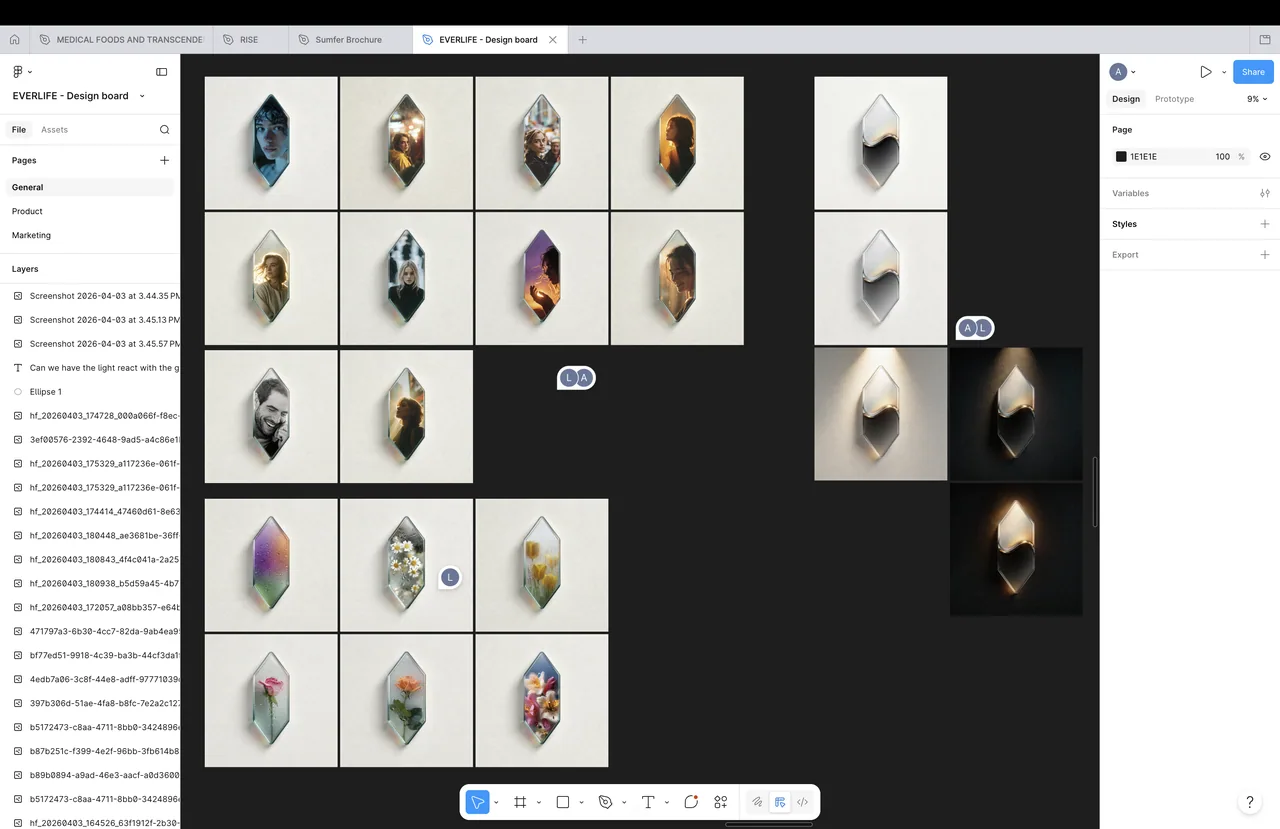Image resolution: width=1280 pixels, height=829 pixels.
Task: Click the page background color swatch
Action: pyautogui.click(x=1121, y=157)
